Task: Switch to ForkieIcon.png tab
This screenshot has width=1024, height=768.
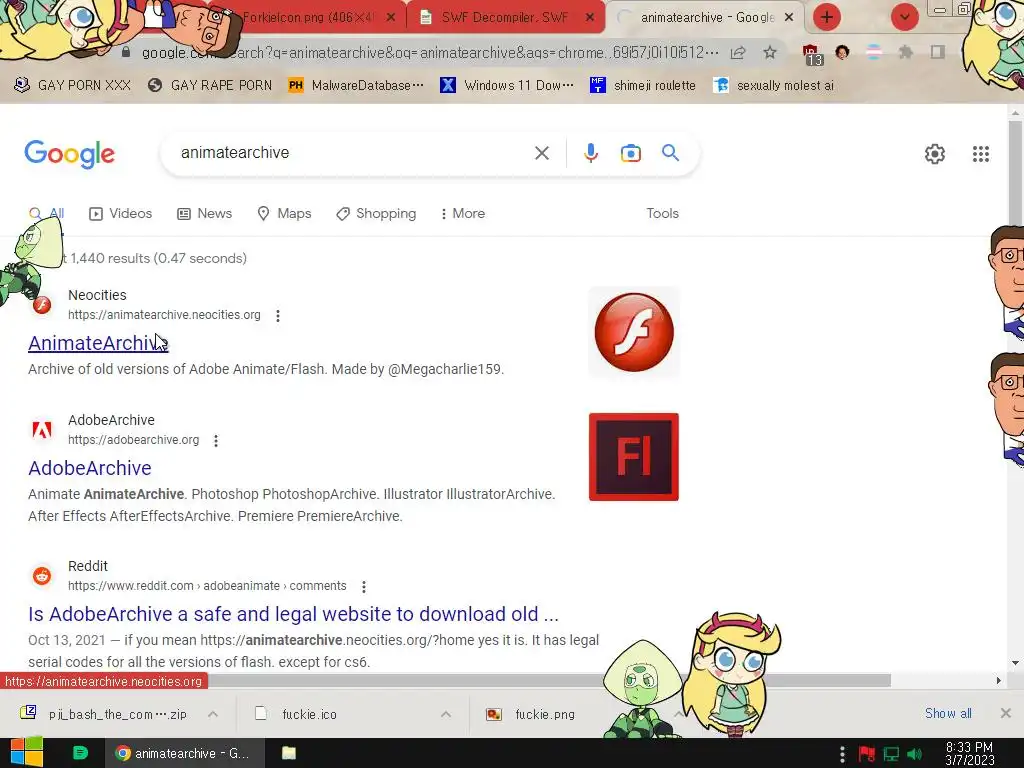Action: pos(307,18)
